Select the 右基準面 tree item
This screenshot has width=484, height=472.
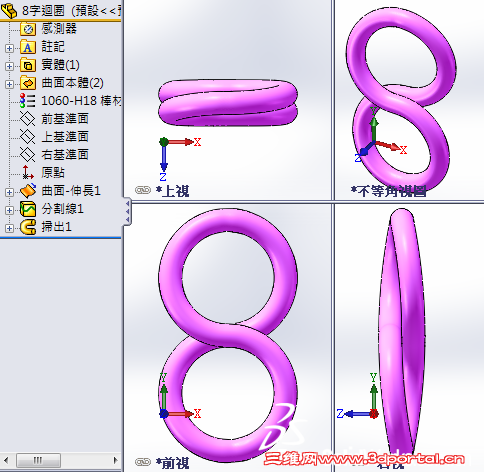pos(65,155)
